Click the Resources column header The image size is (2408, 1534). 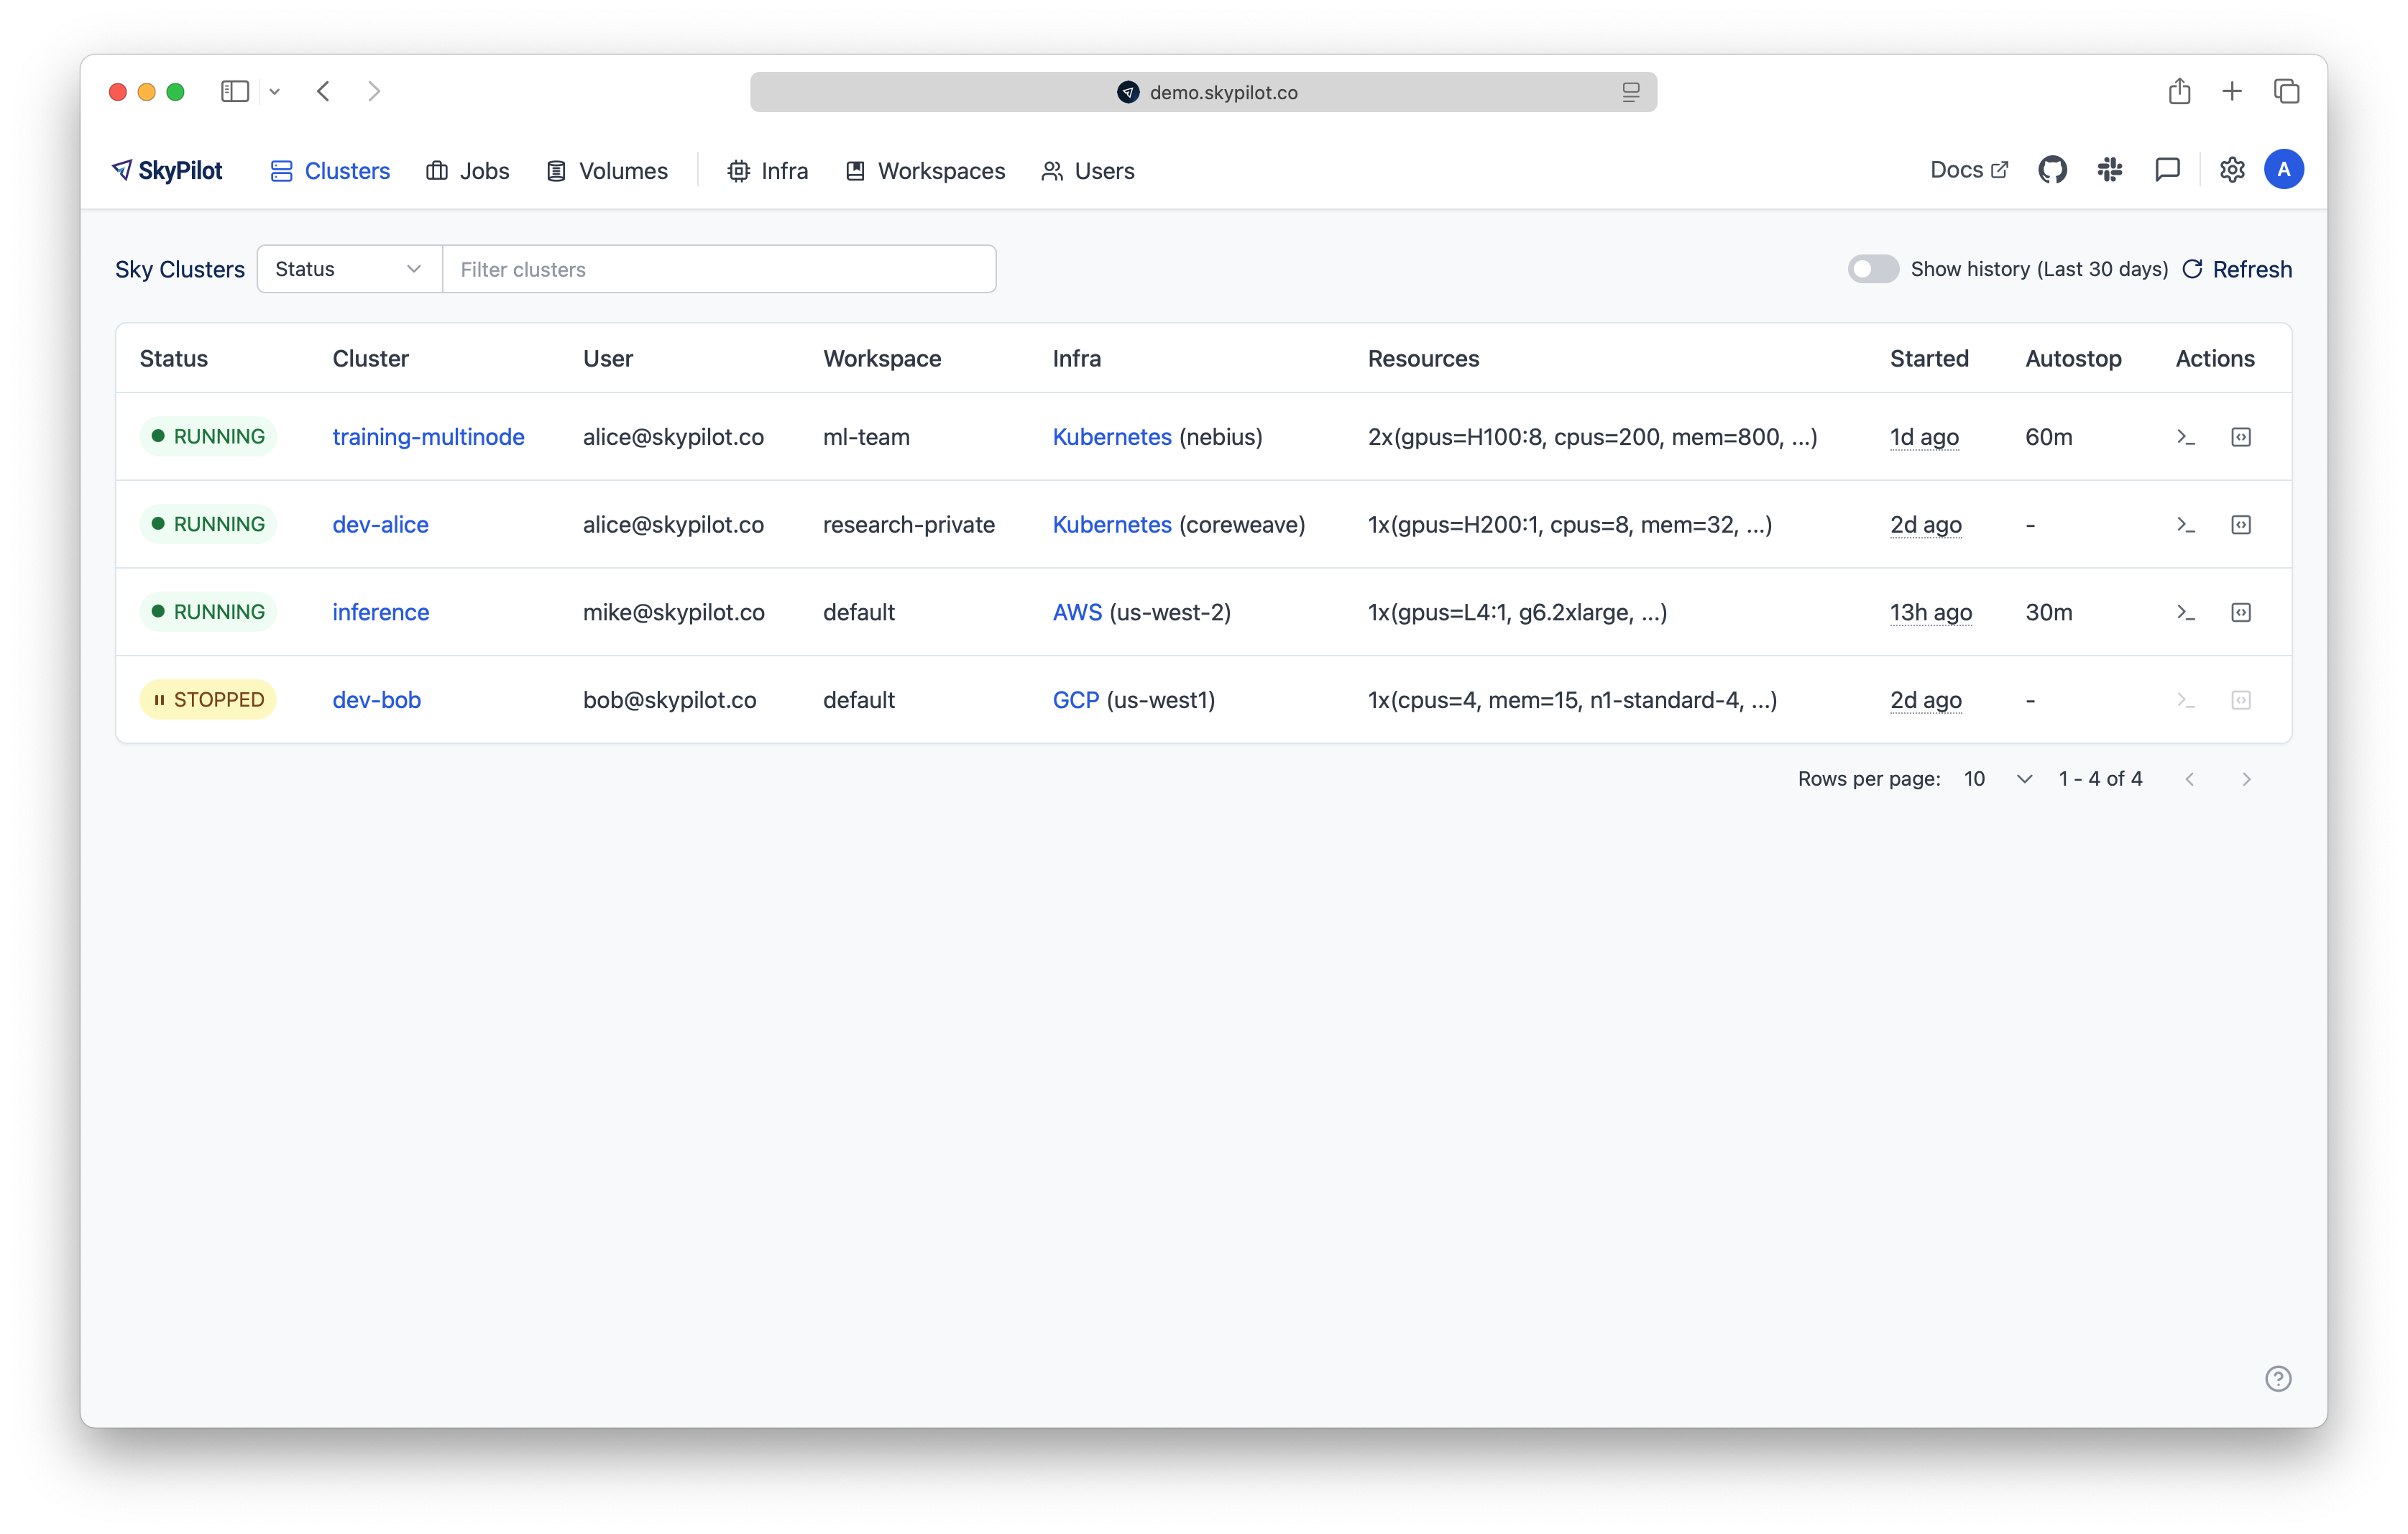1423,358
